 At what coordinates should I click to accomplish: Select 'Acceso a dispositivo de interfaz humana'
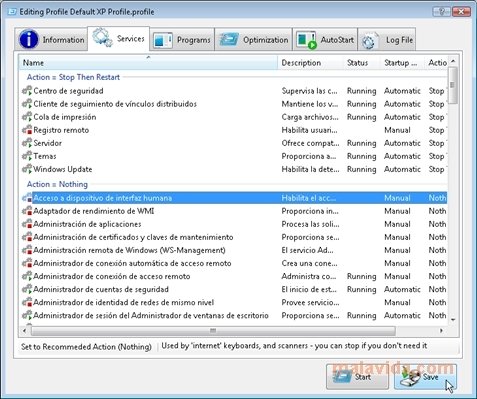click(103, 198)
